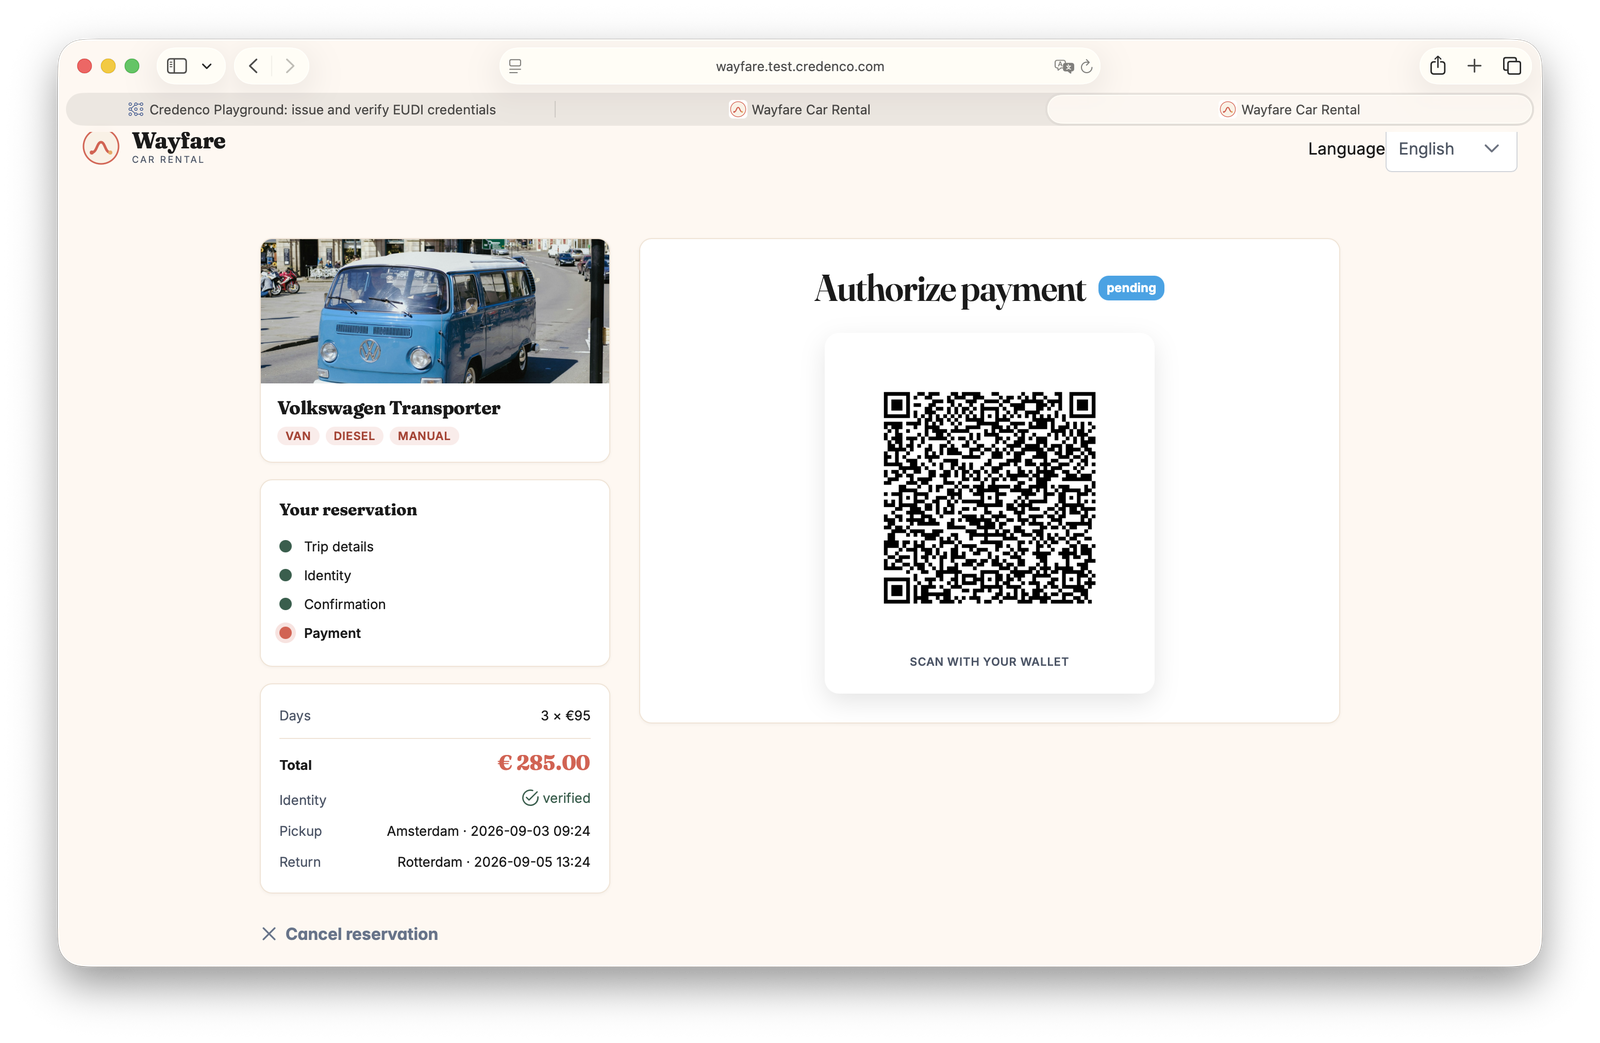The image size is (1600, 1043).
Task: Open the sidebar options chevron menu
Action: pos(207,66)
